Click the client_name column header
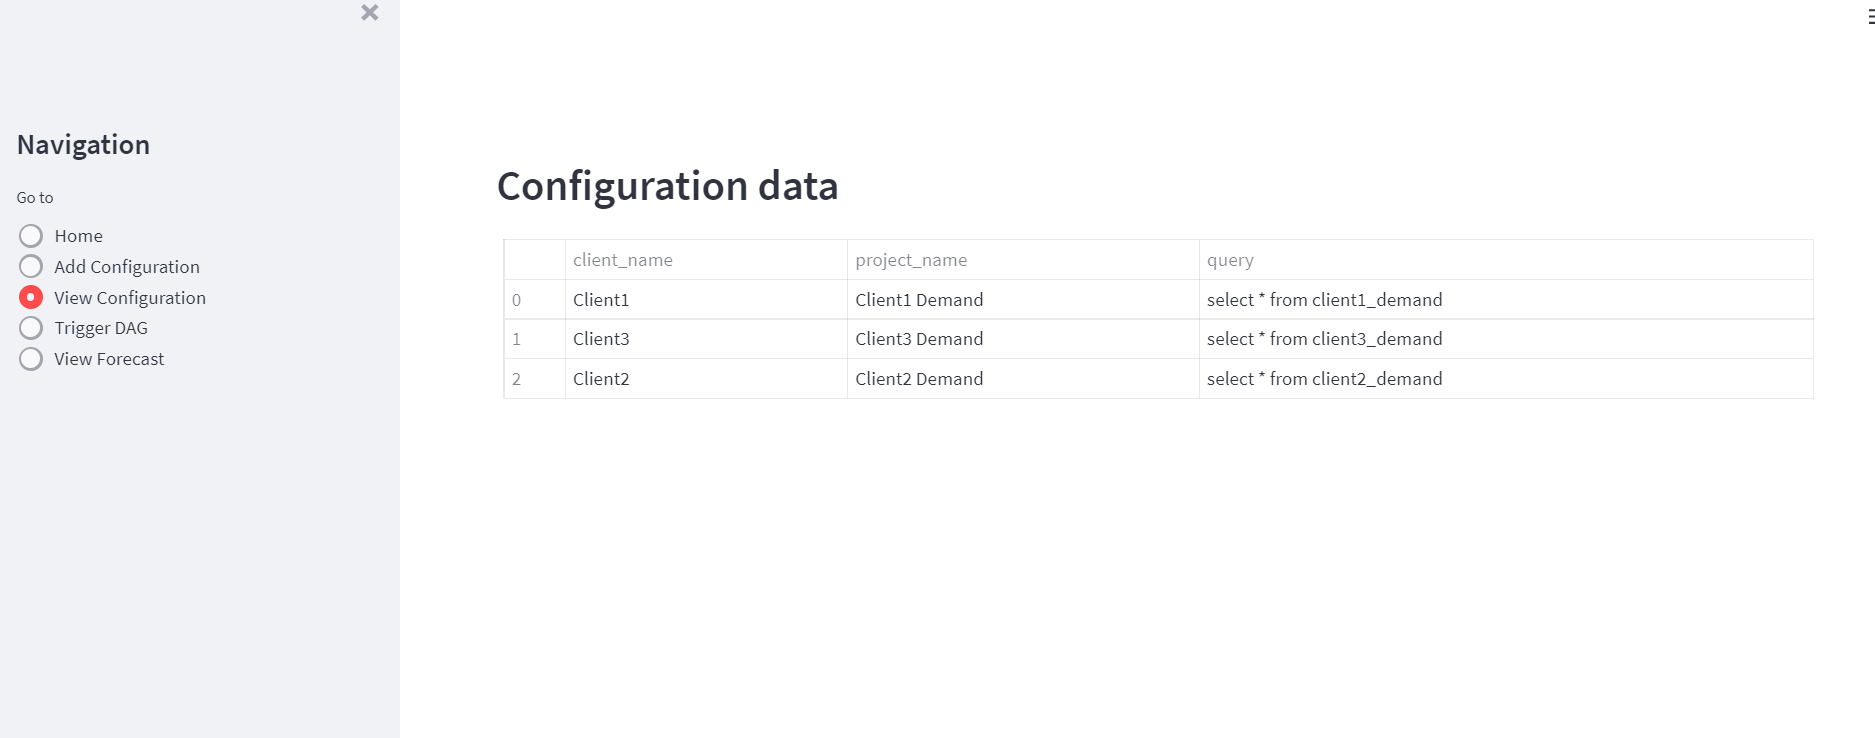The height and width of the screenshot is (738, 1875). pyautogui.click(x=622, y=259)
